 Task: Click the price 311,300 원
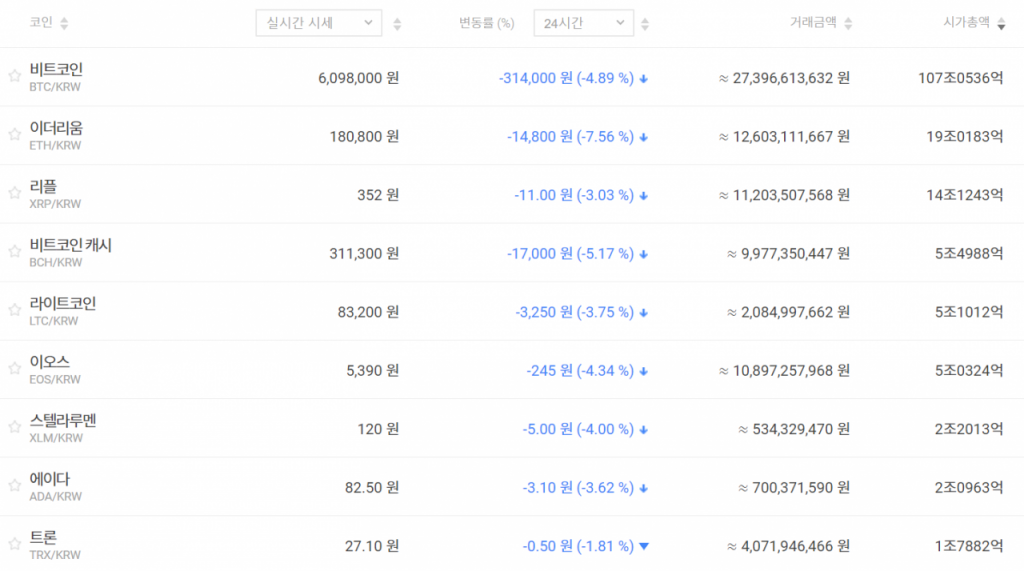point(364,253)
